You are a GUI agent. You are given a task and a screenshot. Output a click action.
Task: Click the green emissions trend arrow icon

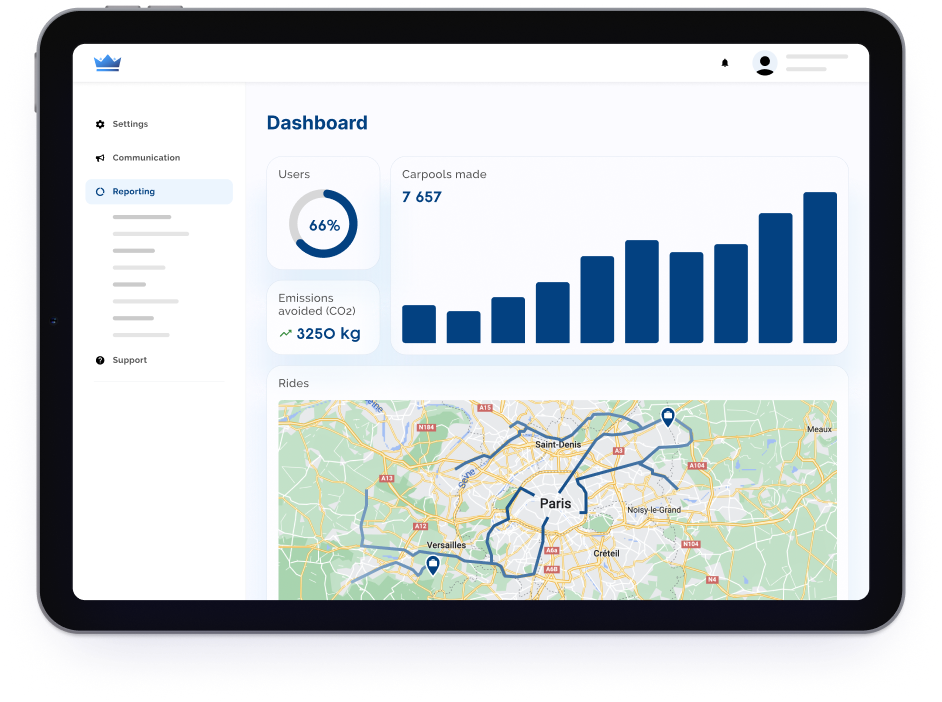(286, 334)
